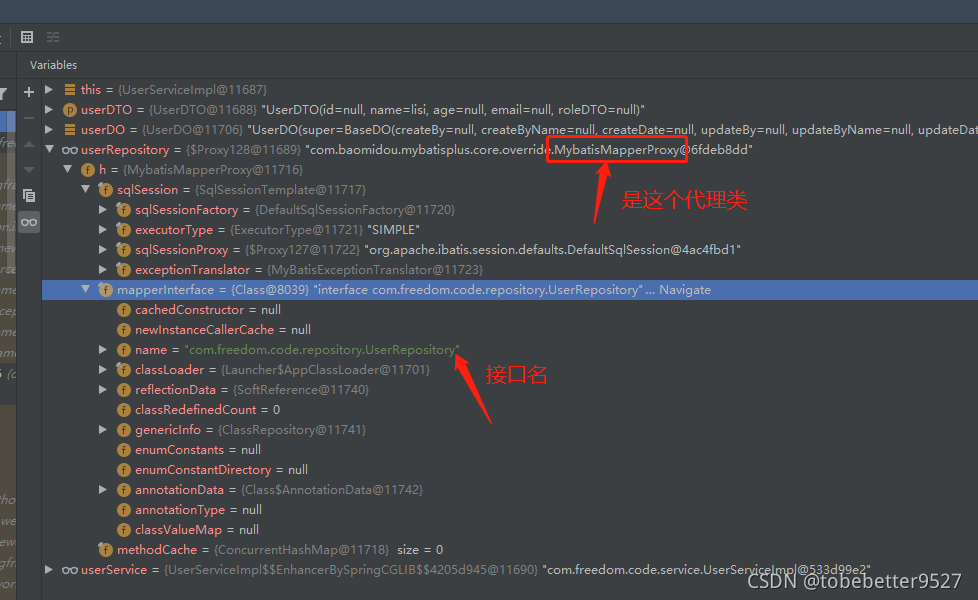Collapse the h MybatisMapperProxy node

click(67, 169)
